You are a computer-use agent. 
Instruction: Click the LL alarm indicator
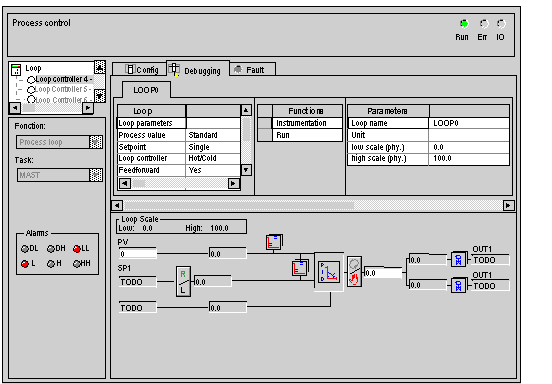click(77, 249)
